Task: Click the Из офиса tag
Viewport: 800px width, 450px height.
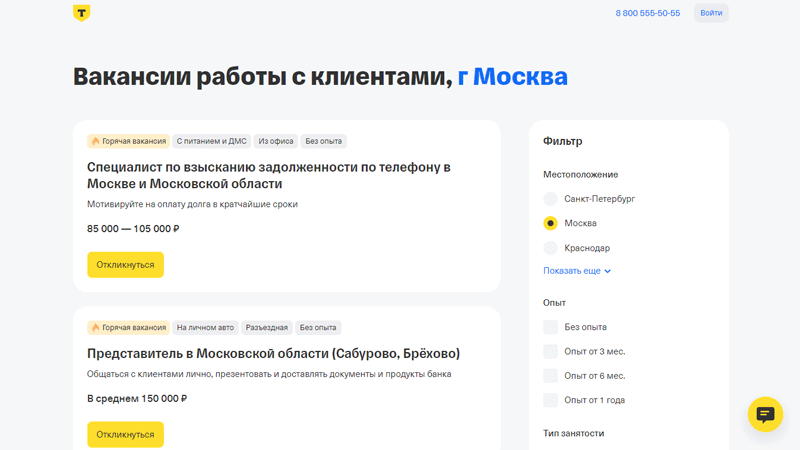Action: click(x=276, y=141)
